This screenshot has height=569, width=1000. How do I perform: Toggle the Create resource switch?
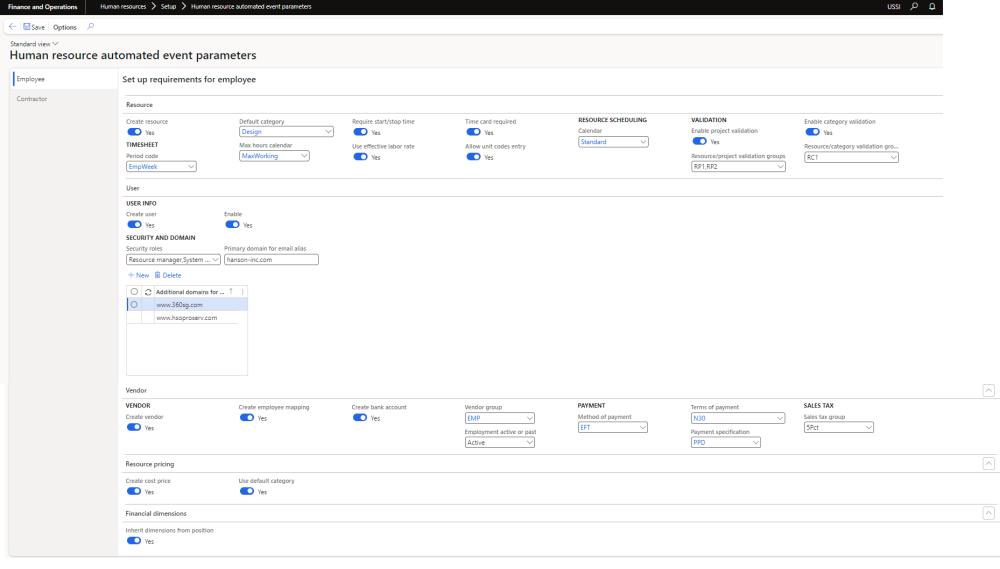134,132
